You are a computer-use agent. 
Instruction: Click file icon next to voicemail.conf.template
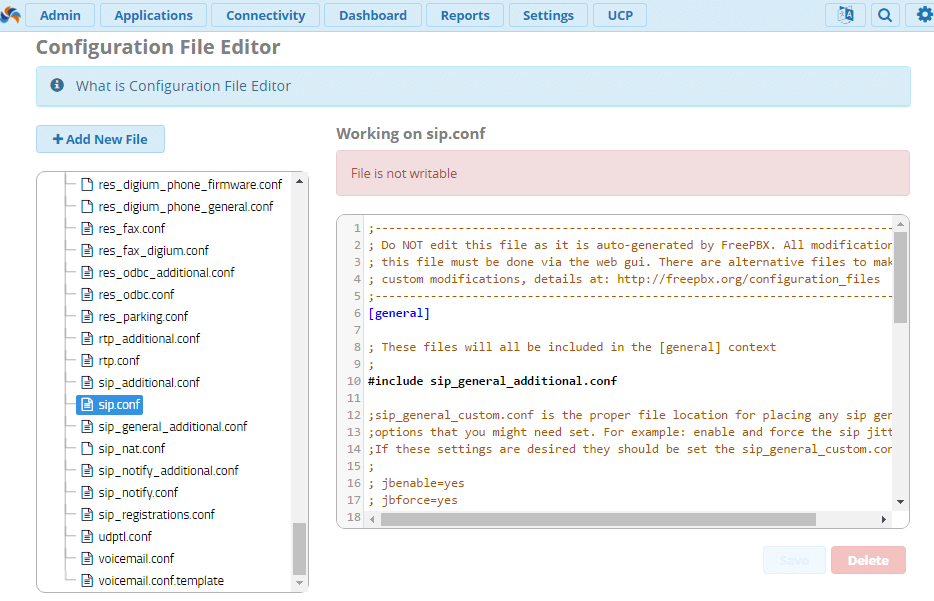tap(87, 581)
